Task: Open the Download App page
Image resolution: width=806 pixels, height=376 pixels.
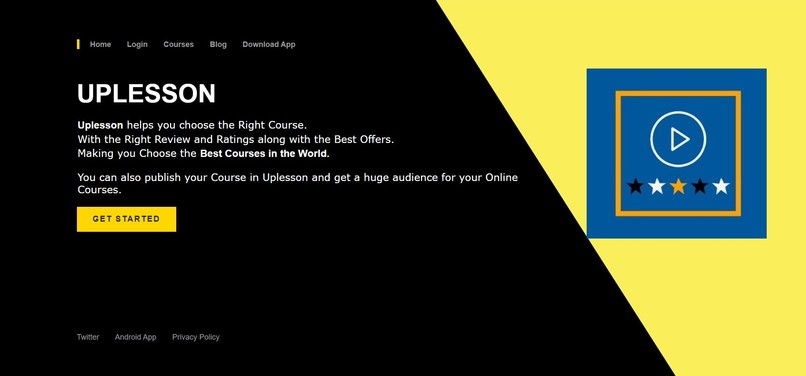Action: (269, 44)
